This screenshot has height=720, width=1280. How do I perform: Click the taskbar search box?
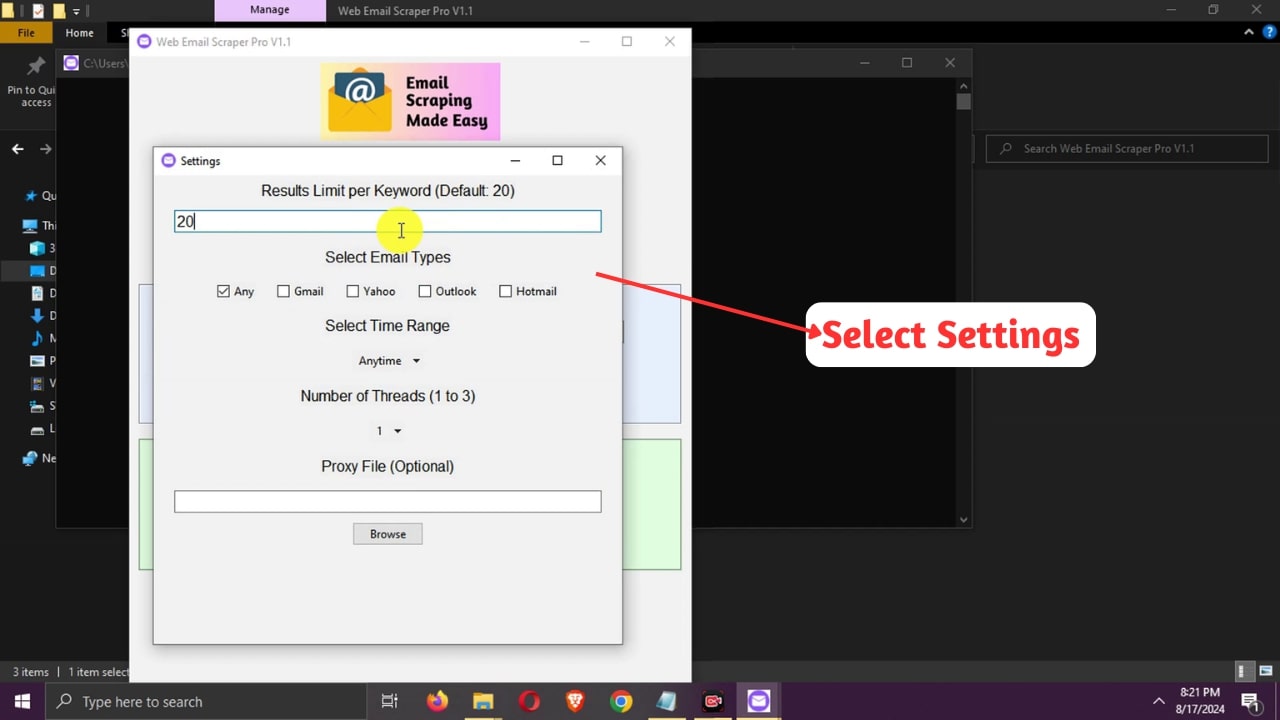tap(208, 701)
